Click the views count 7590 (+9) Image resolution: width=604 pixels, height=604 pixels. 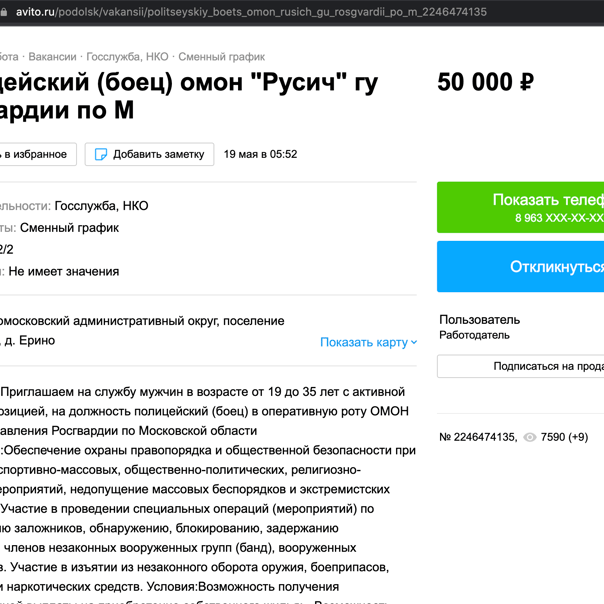point(564,437)
